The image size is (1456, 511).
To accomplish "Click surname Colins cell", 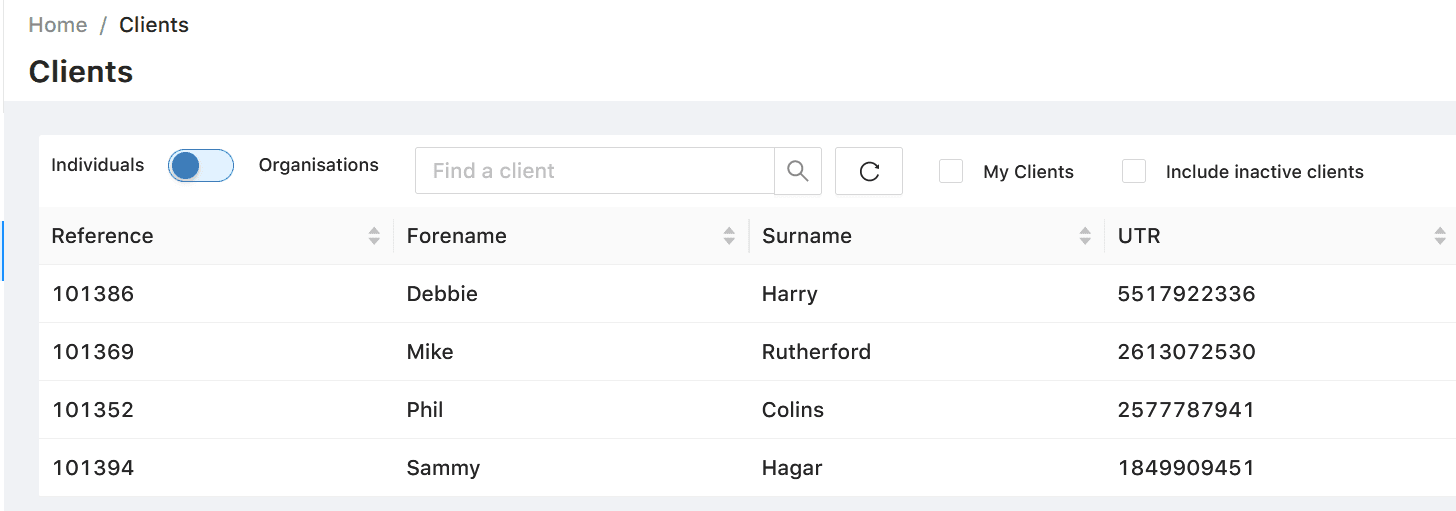I will point(793,410).
